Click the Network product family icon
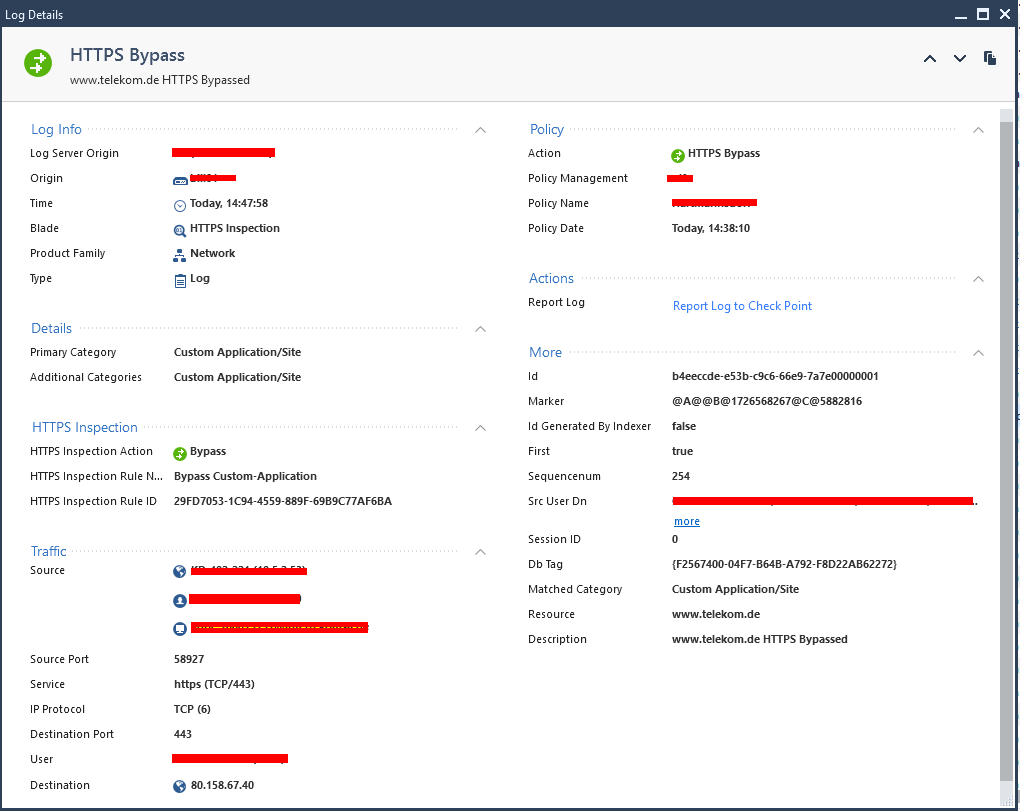Image resolution: width=1020 pixels, height=812 pixels. click(x=178, y=253)
